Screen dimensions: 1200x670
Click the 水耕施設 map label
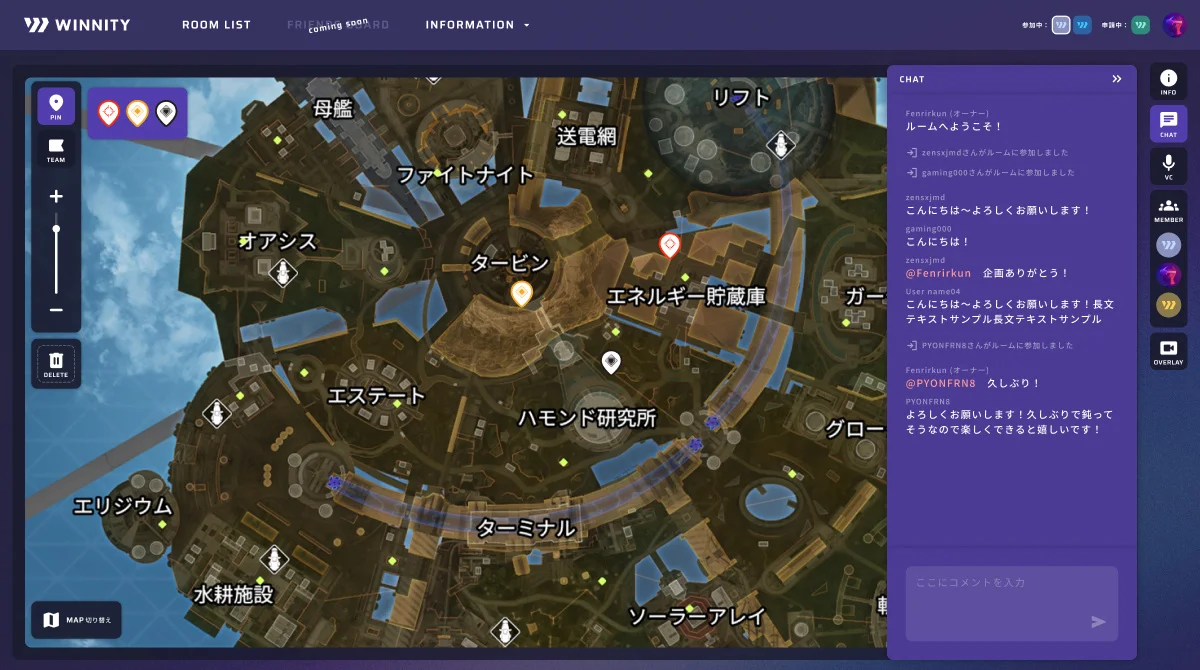(x=233, y=595)
